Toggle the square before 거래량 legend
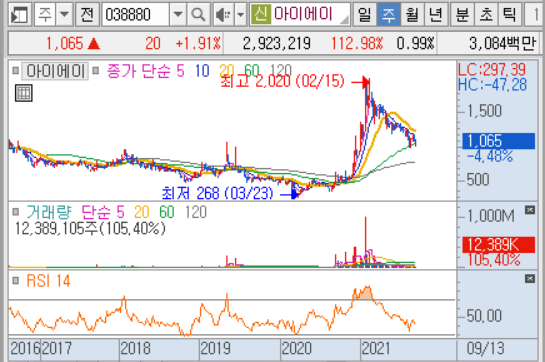Viewport: 545px width, 362px height. point(15,211)
